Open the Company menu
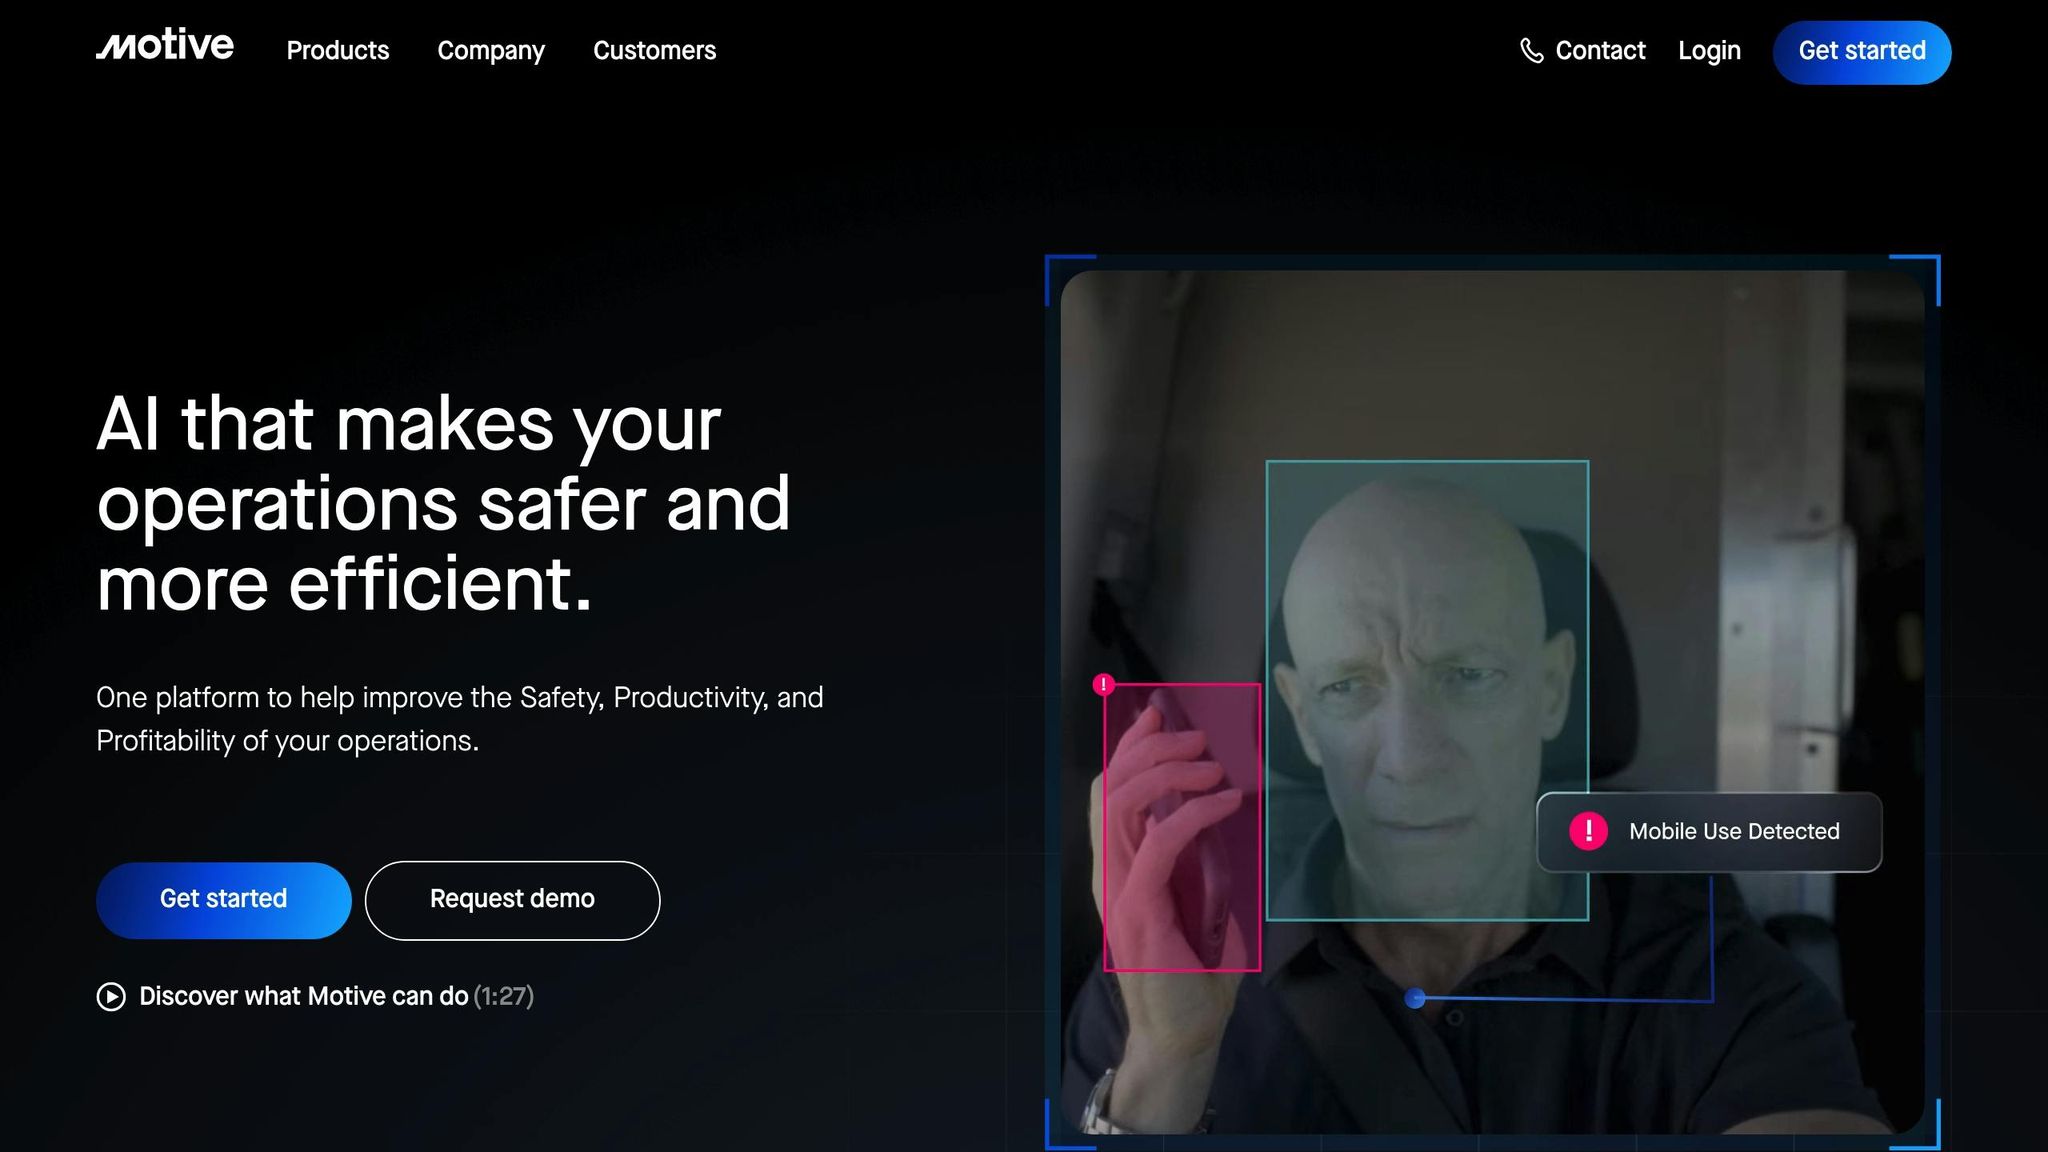2048x1152 pixels. click(x=491, y=50)
